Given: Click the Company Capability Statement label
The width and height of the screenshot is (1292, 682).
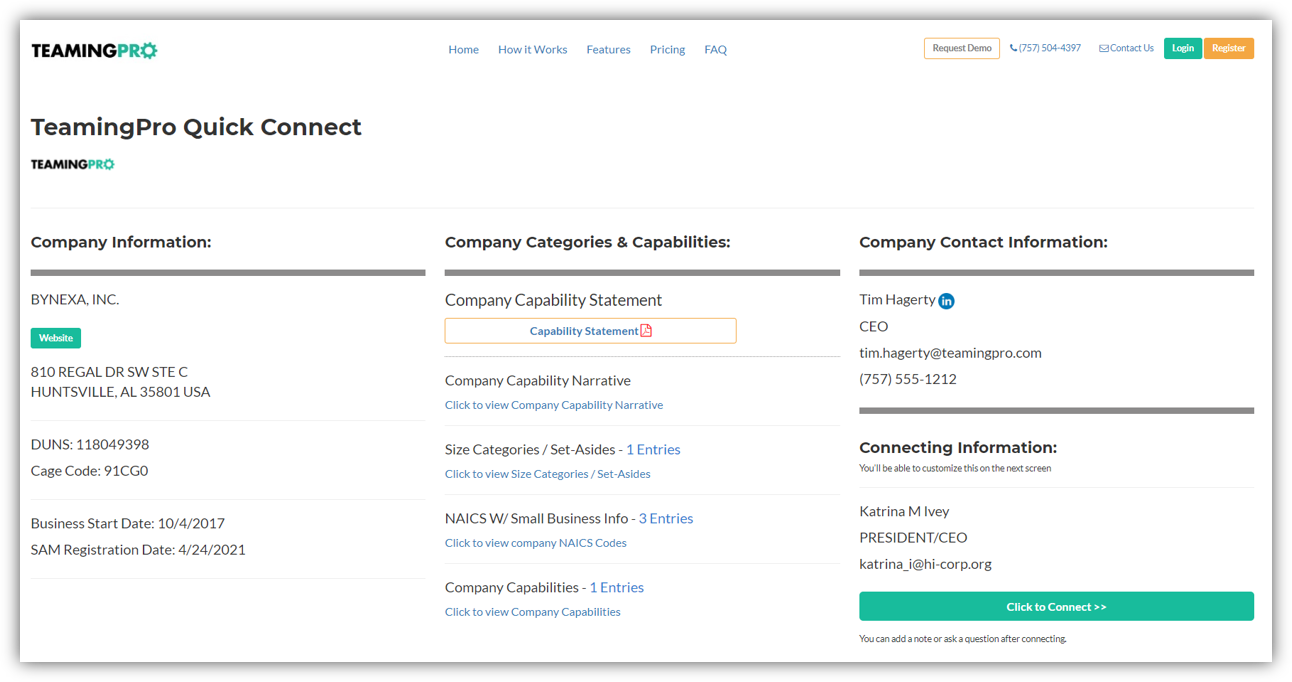Looking at the screenshot, I should tap(553, 300).
